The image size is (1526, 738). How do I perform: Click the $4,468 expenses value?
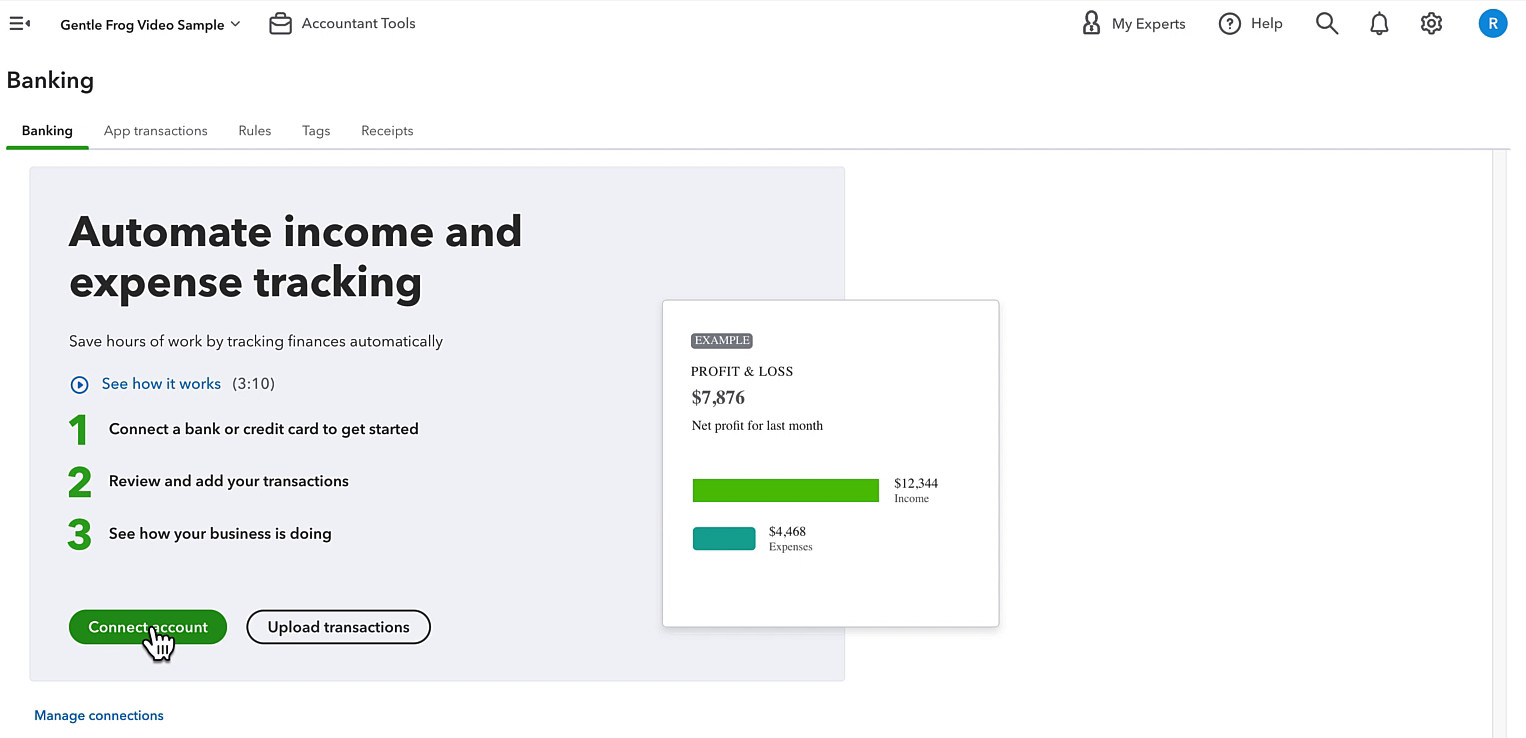coord(787,532)
